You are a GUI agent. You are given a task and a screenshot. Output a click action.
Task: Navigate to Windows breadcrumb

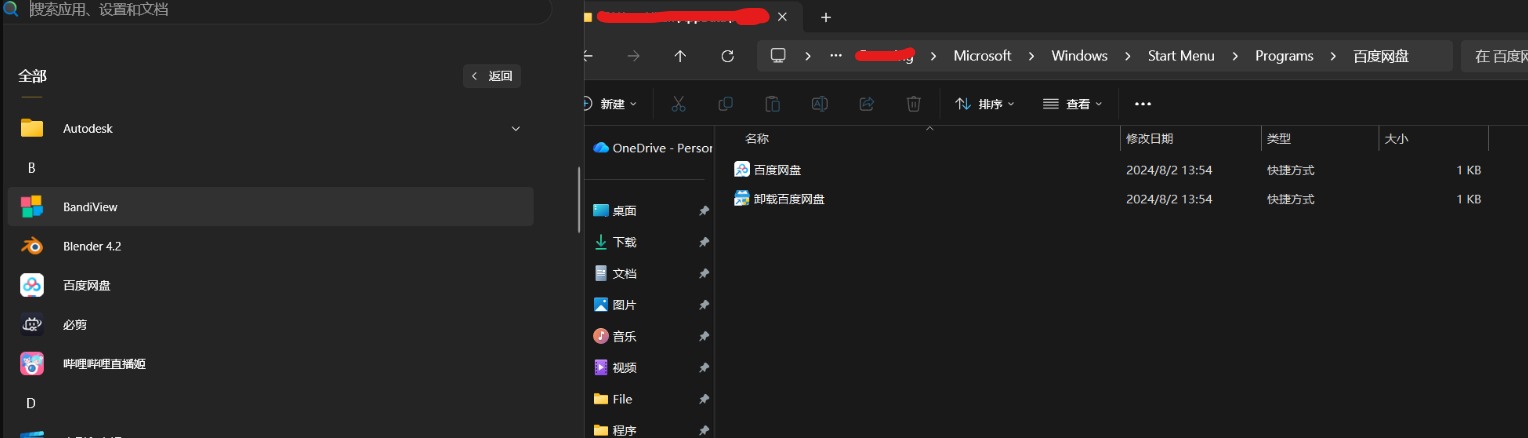click(1079, 56)
